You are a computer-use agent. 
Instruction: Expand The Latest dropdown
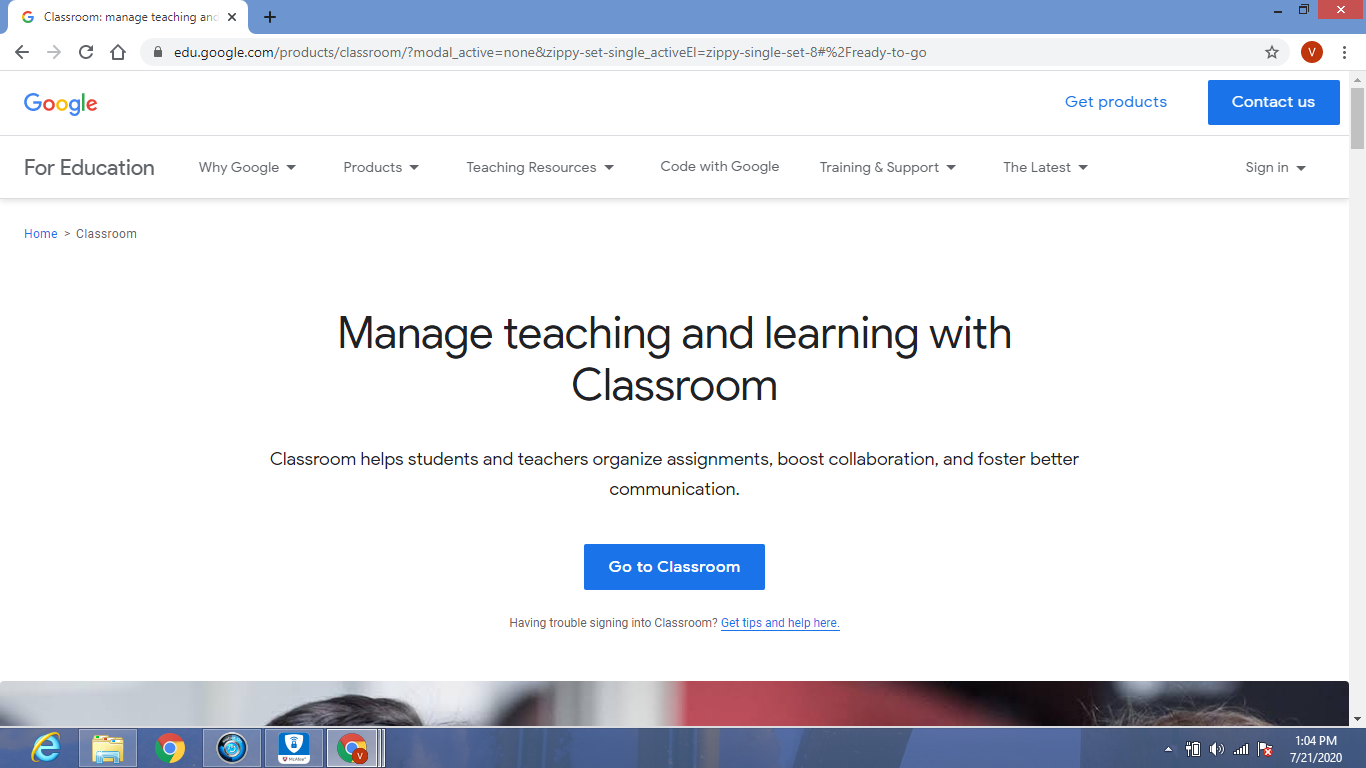[1045, 167]
